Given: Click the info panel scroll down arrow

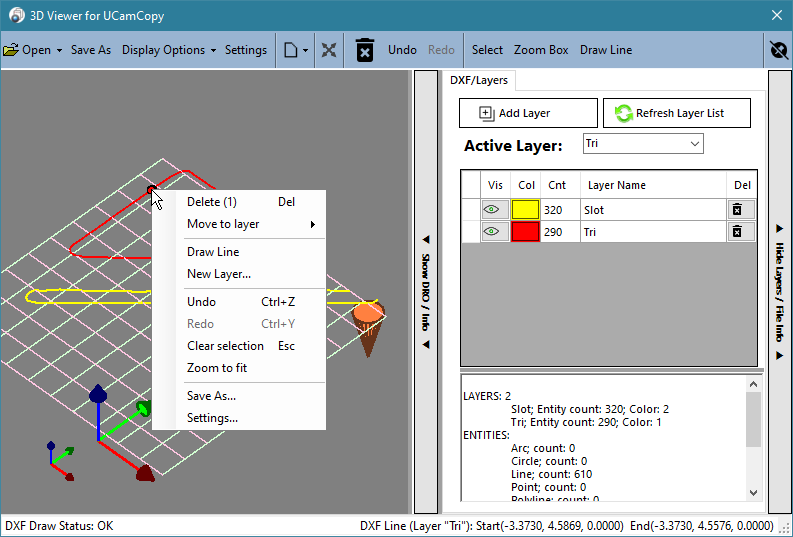Looking at the screenshot, I should tap(753, 493).
